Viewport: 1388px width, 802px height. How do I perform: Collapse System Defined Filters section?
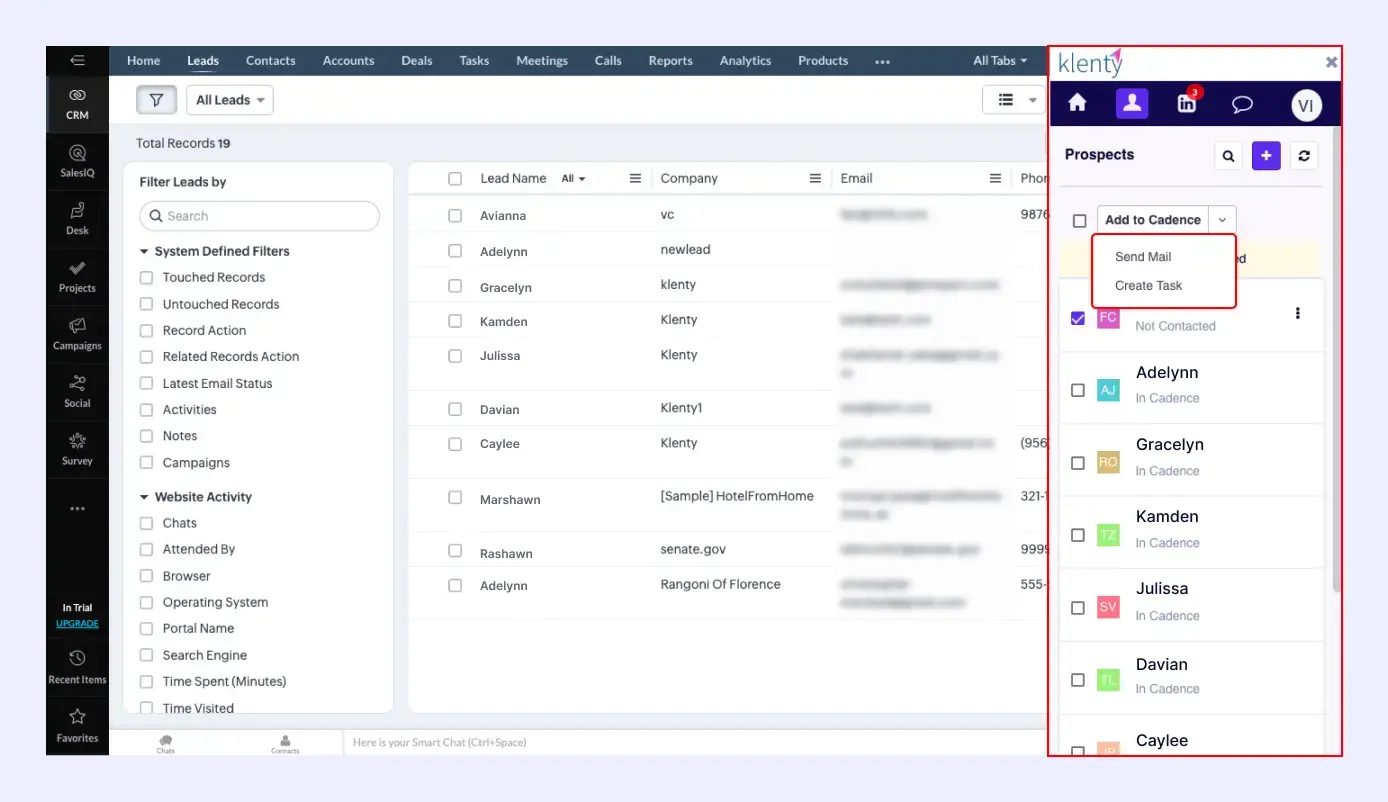point(145,251)
